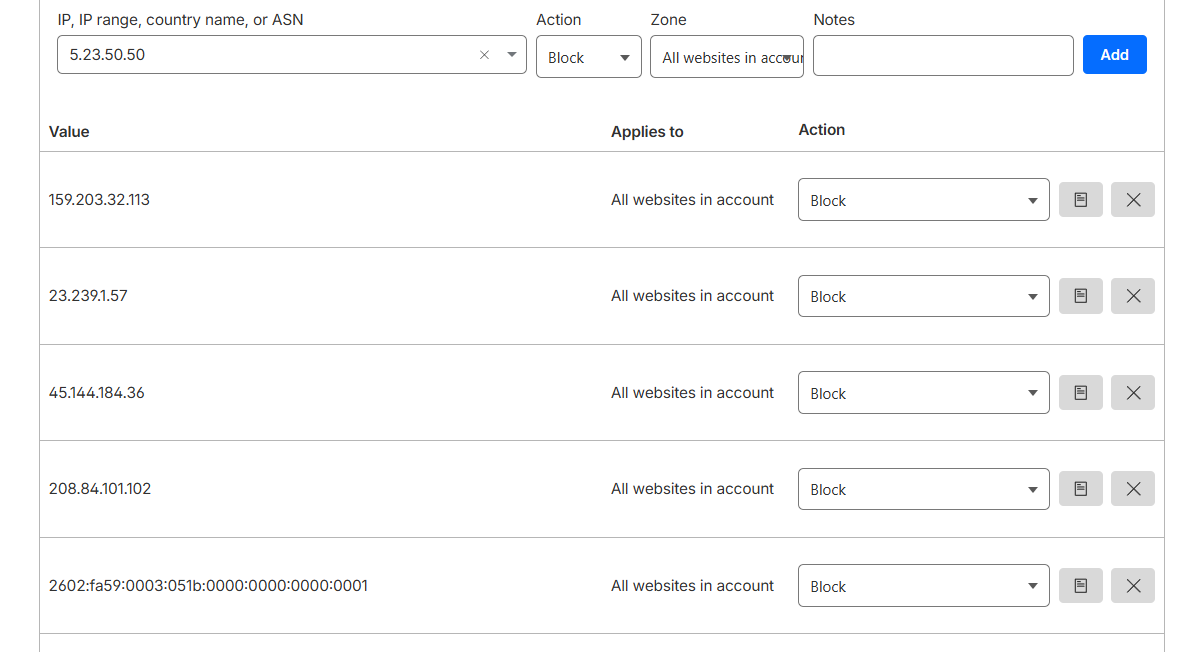
Task: Change action for 208.84.101.102 rule
Action: point(923,489)
